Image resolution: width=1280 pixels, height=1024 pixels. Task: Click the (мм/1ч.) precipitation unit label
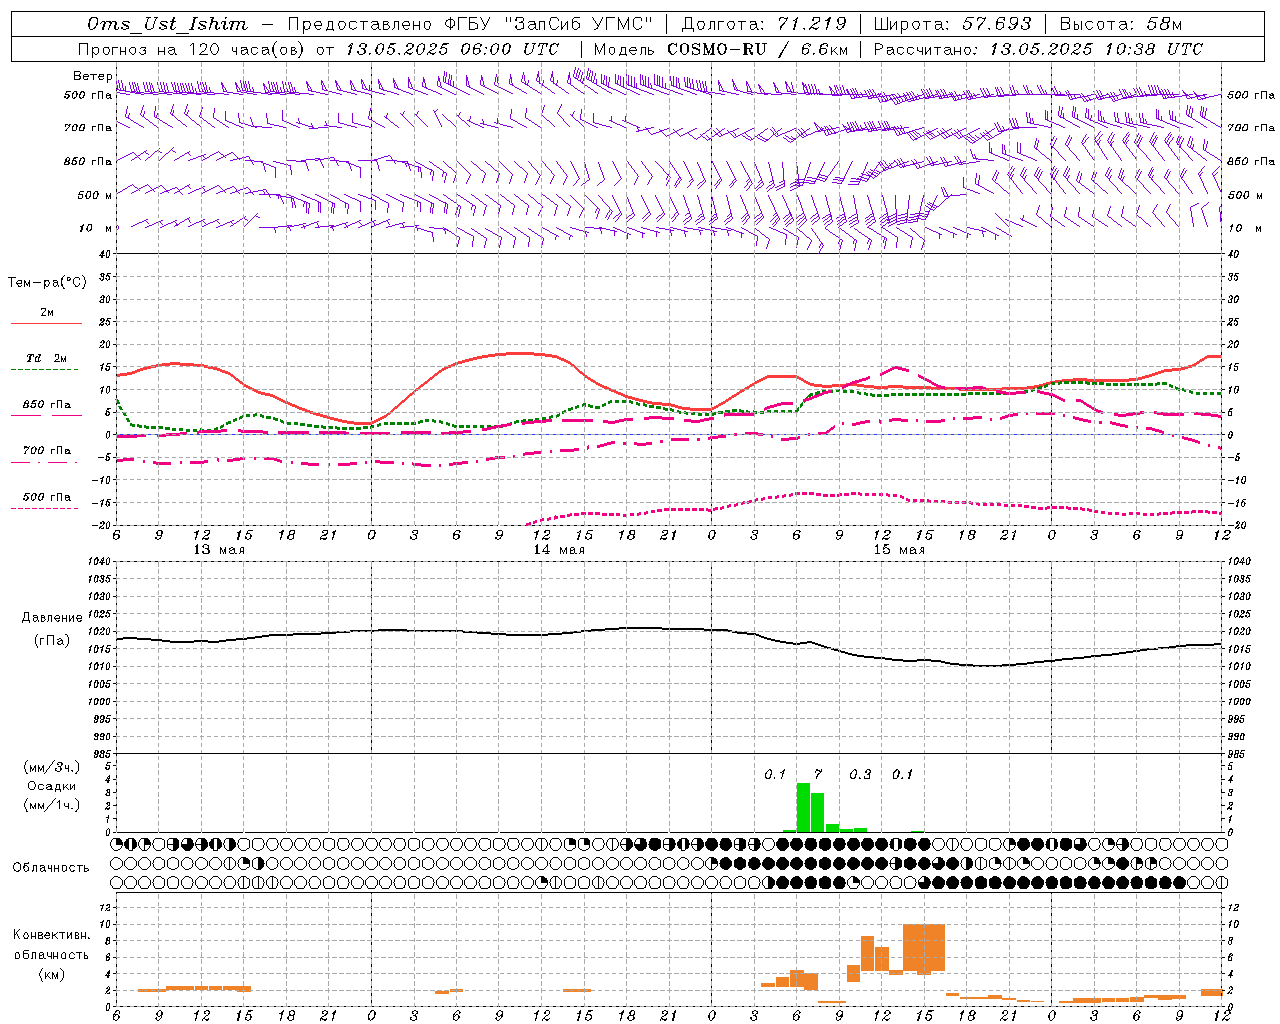(x=51, y=805)
